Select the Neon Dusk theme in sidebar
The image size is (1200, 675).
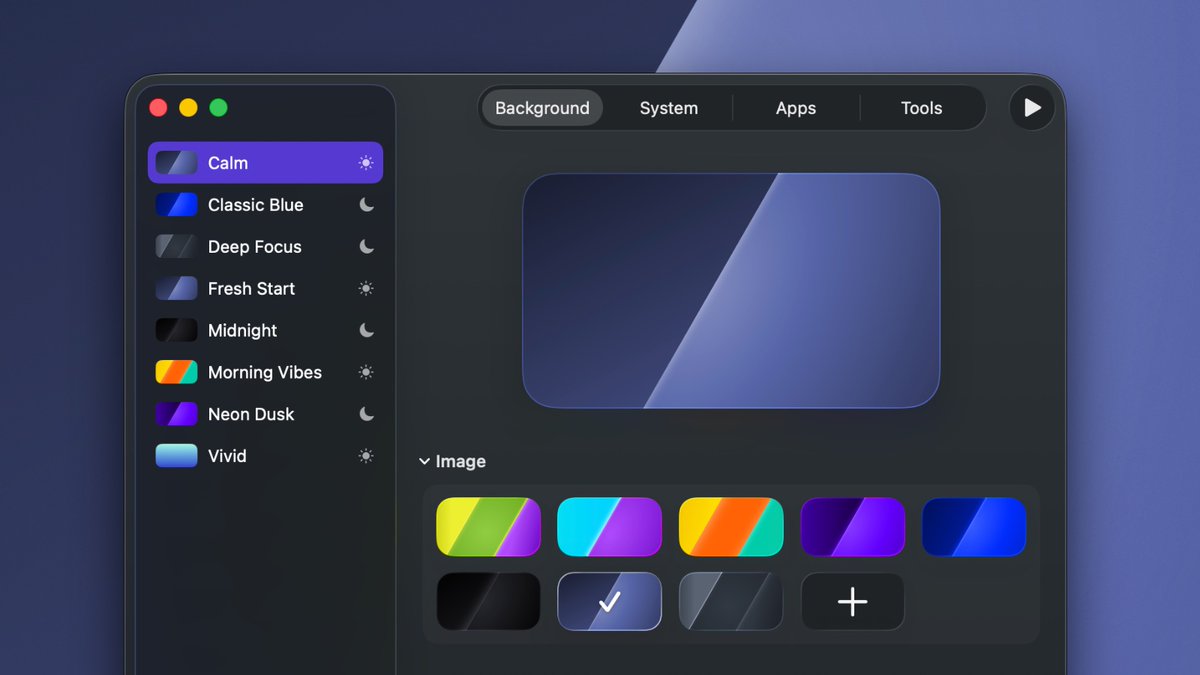(250, 414)
